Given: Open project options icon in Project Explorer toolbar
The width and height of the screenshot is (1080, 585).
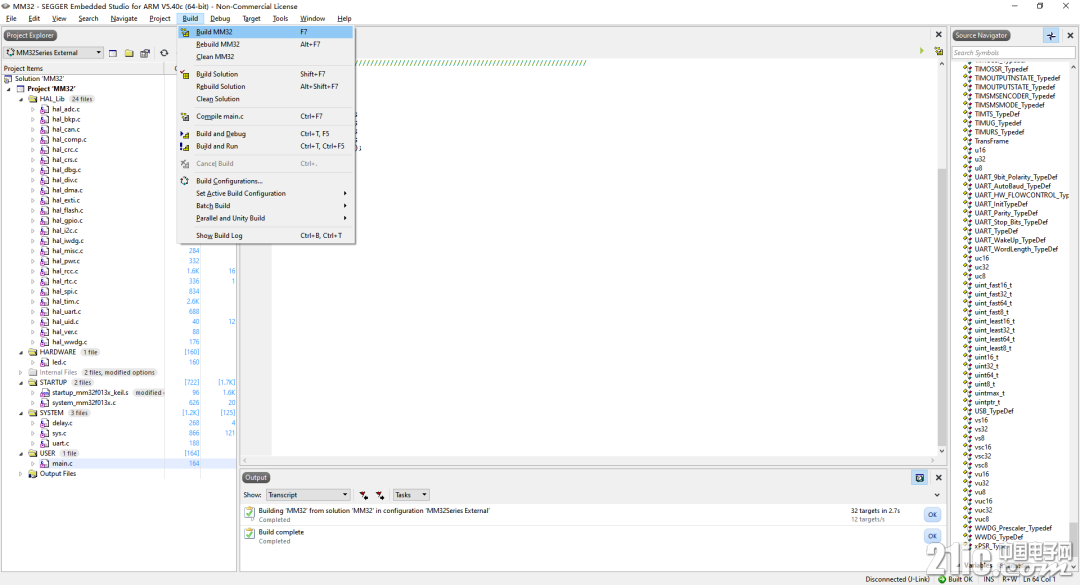Looking at the screenshot, I should [145, 53].
